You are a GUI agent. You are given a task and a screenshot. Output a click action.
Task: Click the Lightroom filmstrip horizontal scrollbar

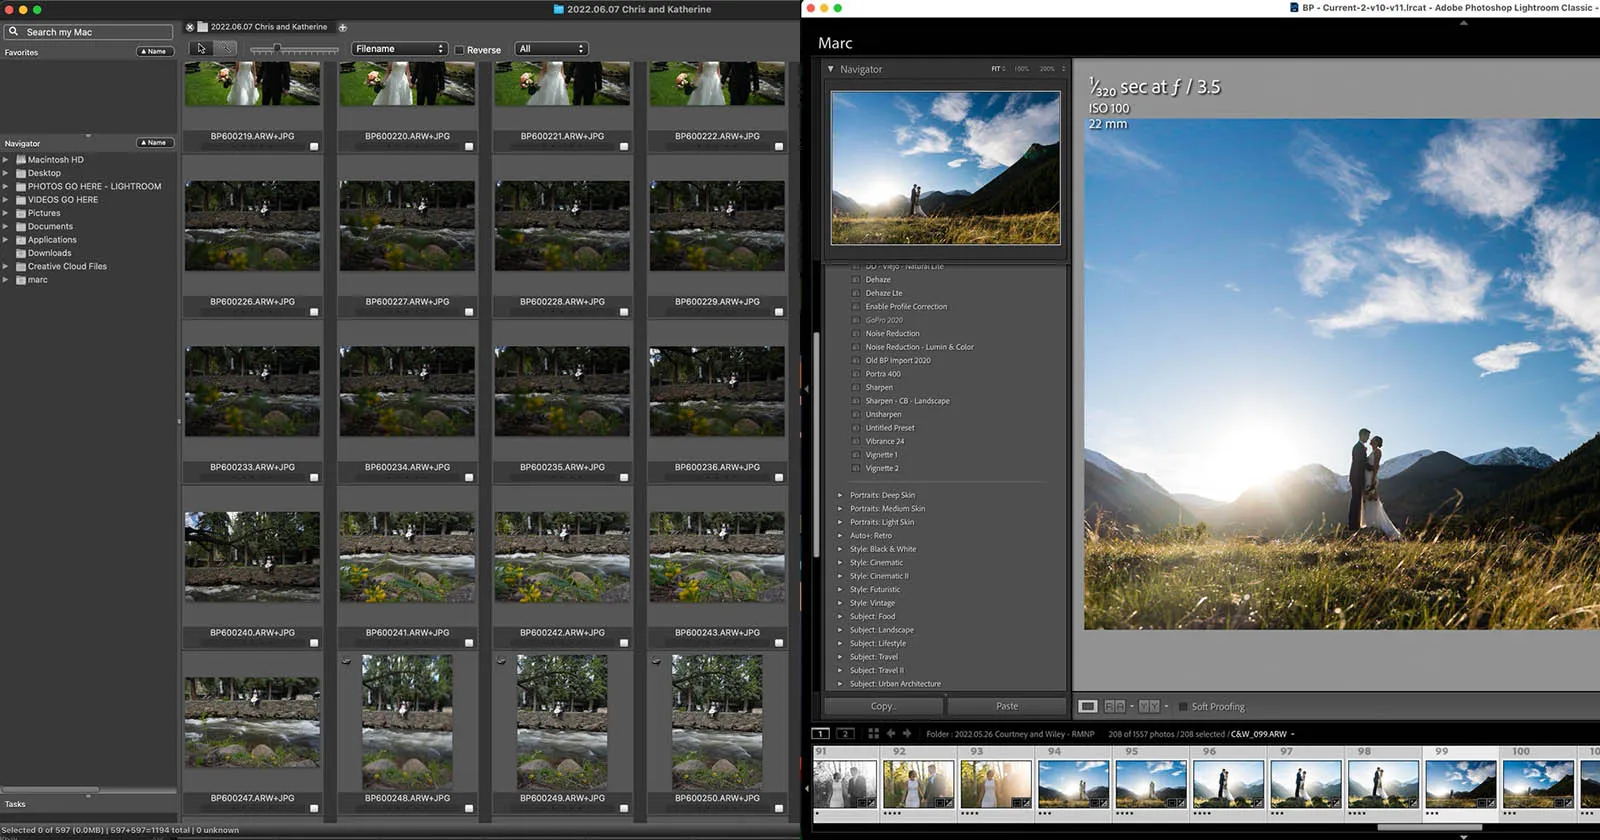[x=1430, y=827]
